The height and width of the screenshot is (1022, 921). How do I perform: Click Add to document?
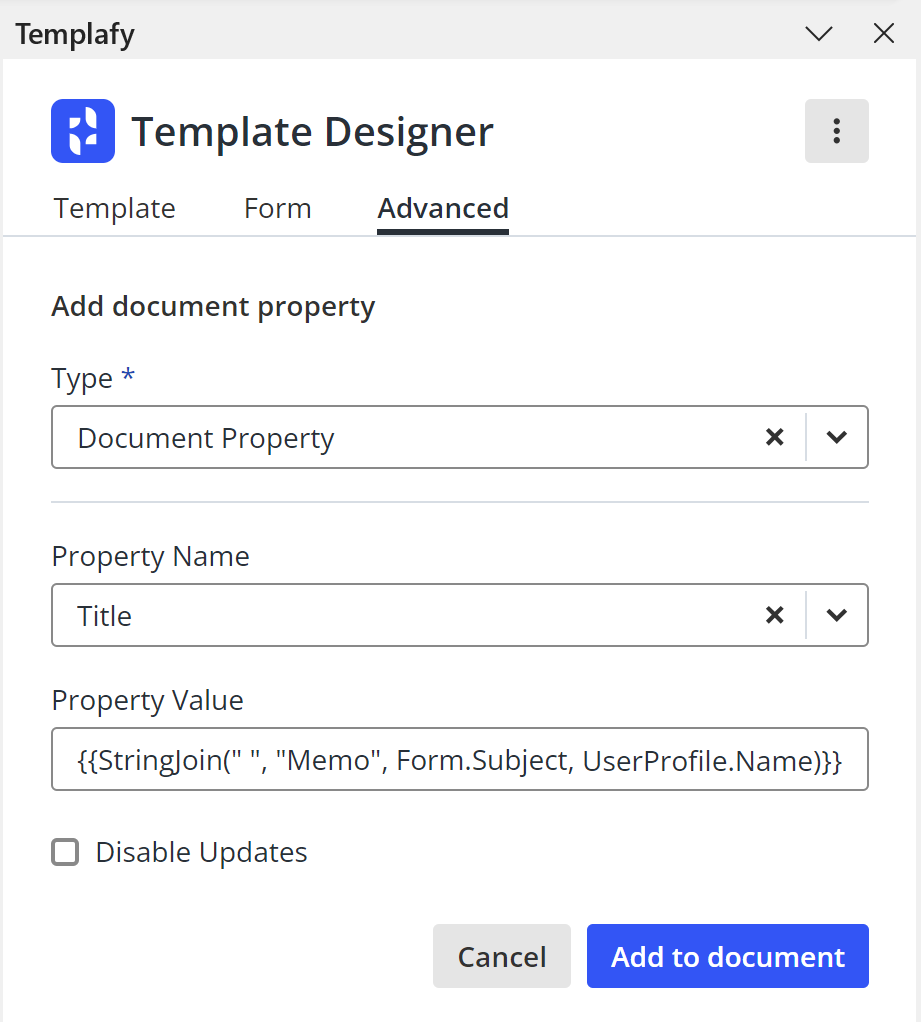point(727,956)
